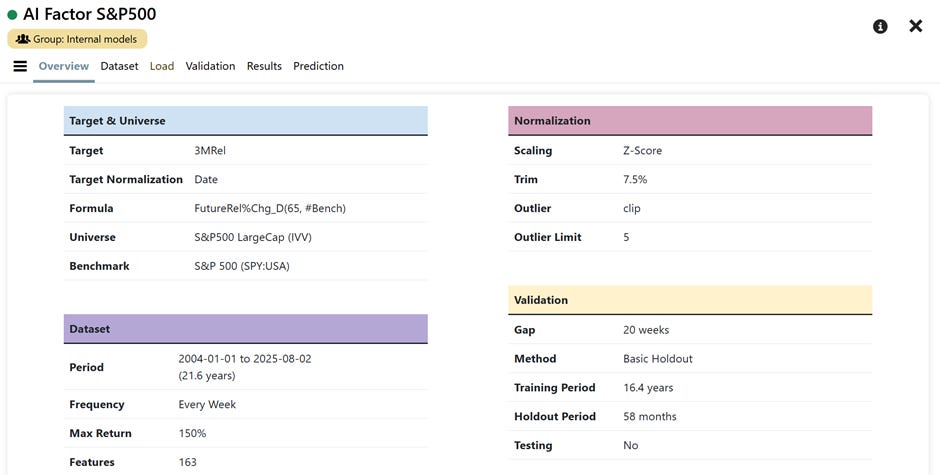Viewport: 940px width, 475px height.
Task: Select the 3MRel target value
Action: [x=210, y=151]
